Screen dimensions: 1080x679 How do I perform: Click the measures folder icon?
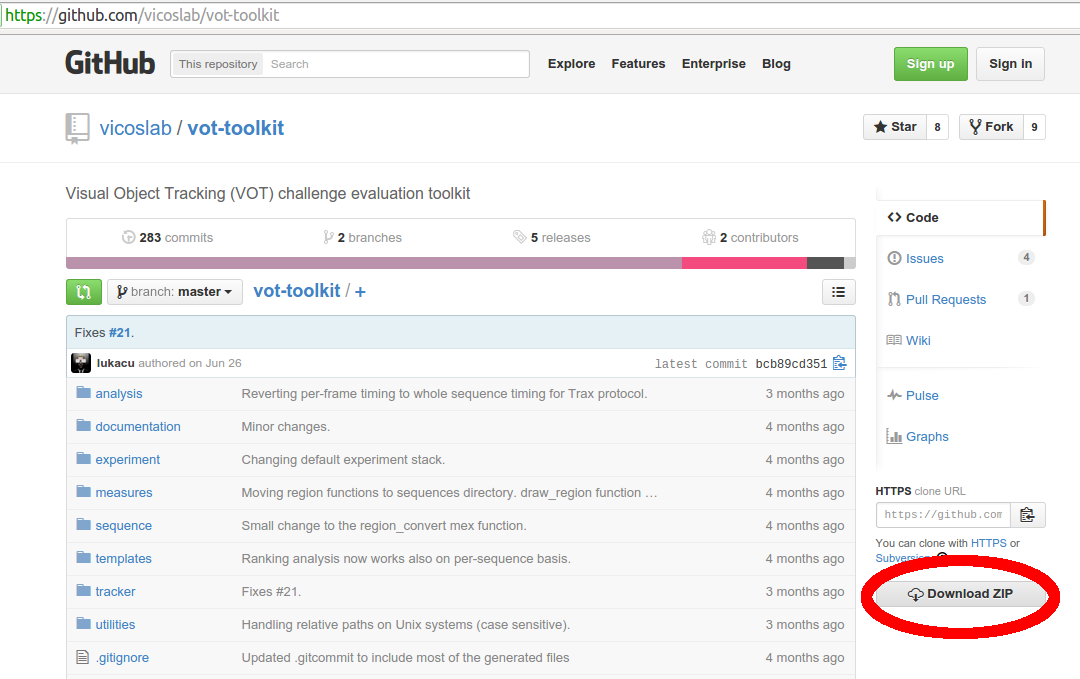[x=83, y=492]
